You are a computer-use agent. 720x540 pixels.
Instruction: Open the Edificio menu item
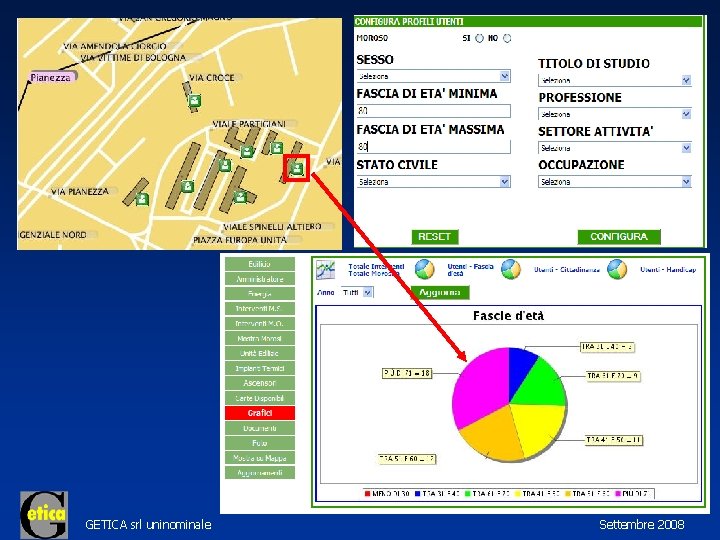point(259,264)
